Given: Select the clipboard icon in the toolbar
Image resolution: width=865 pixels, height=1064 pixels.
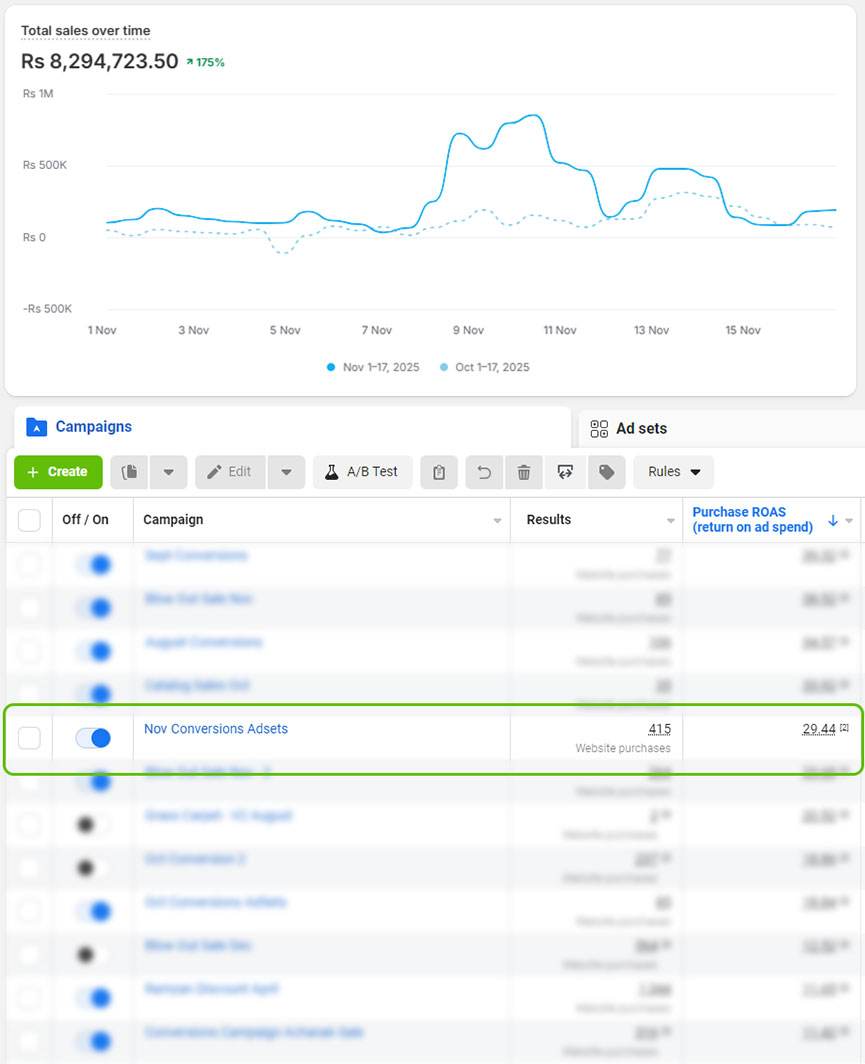Looking at the screenshot, I should 438,472.
